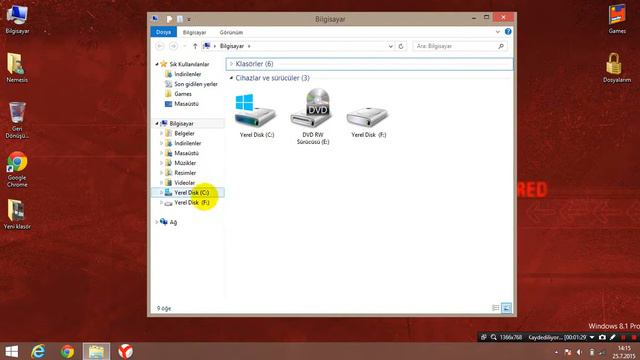Screen dimensions: 640x360
Task: Select the Yerel Disk (F:) drive icon in main pane
Action: pos(368,121)
